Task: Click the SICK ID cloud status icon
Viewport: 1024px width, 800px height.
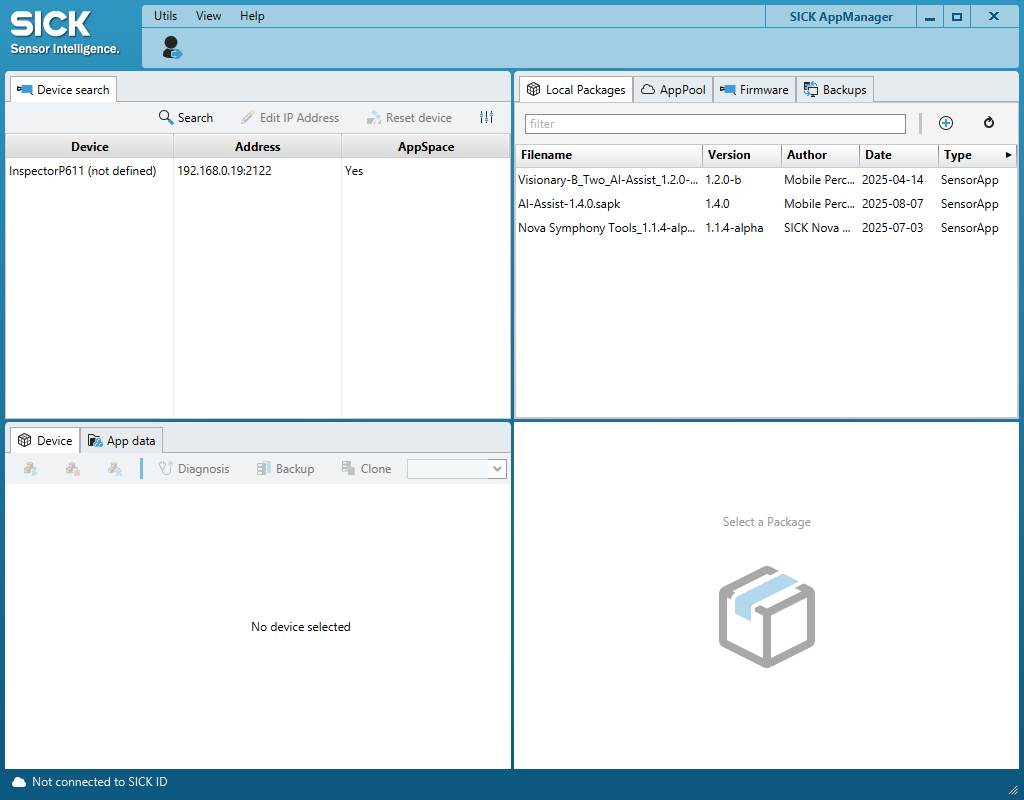Action: tap(19, 782)
